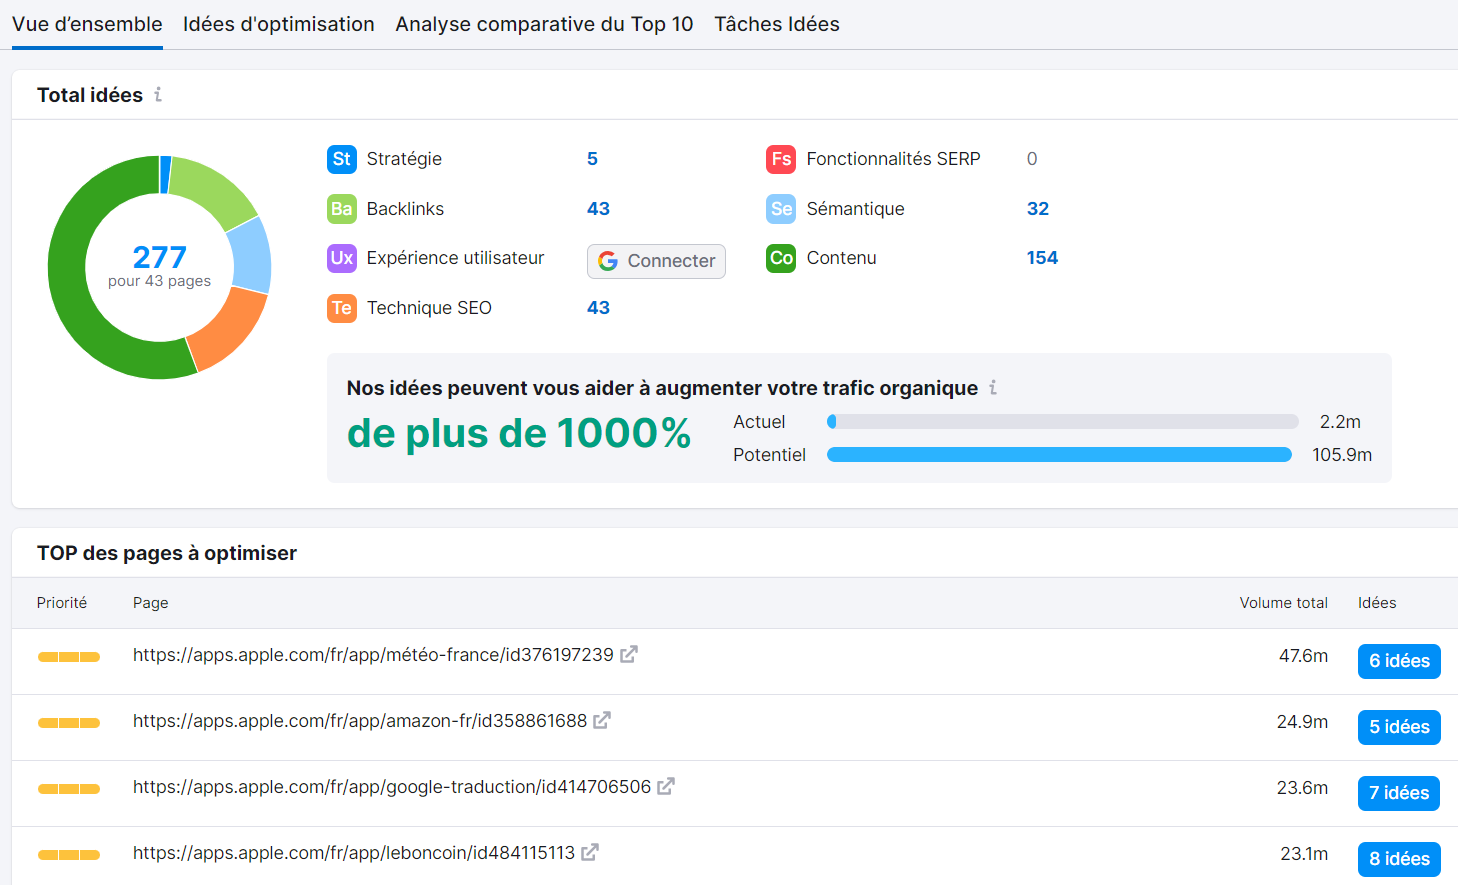Click the Co Contenu category icon

pyautogui.click(x=782, y=258)
